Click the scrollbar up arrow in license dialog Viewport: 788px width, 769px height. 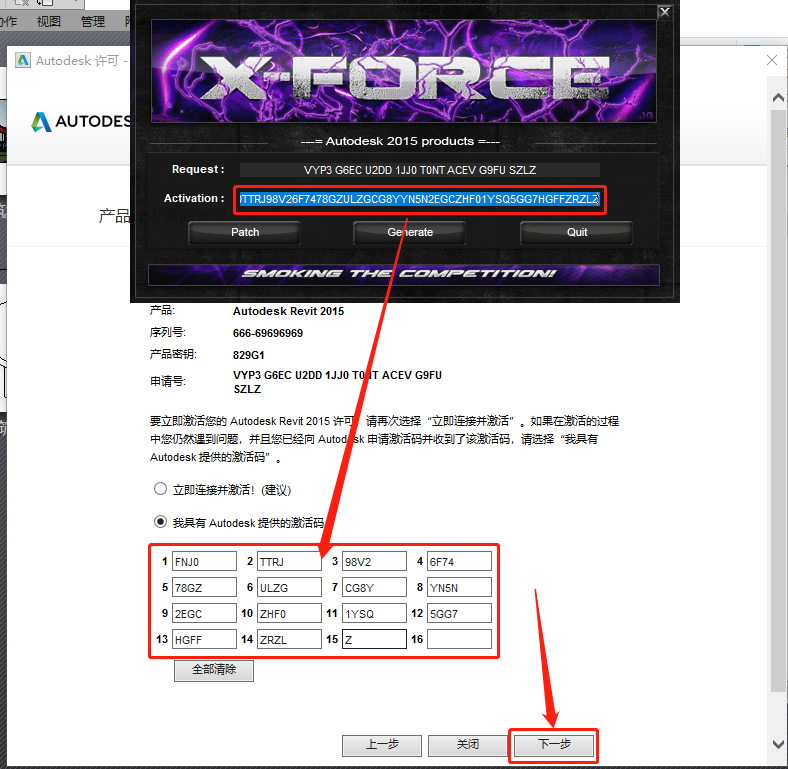pos(778,98)
